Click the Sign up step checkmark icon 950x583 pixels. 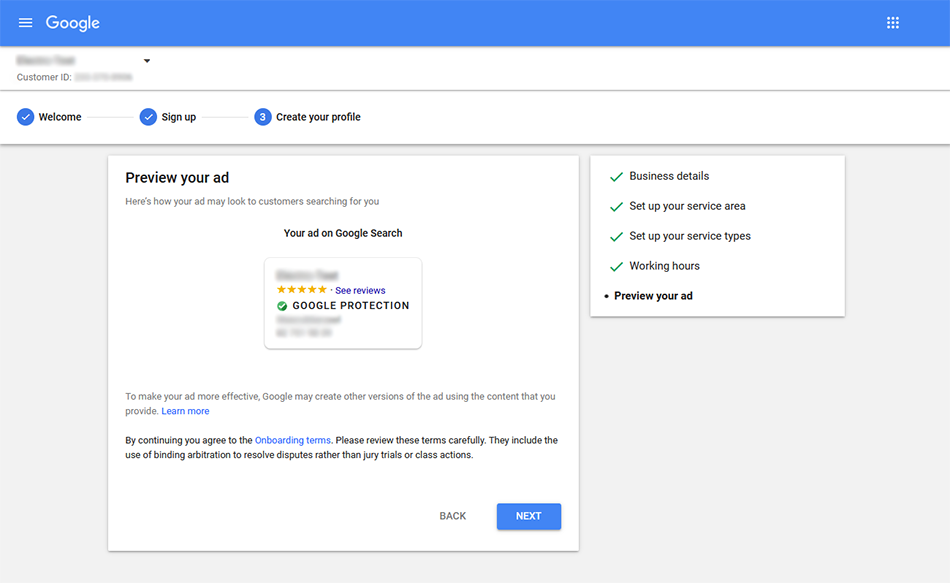148,117
